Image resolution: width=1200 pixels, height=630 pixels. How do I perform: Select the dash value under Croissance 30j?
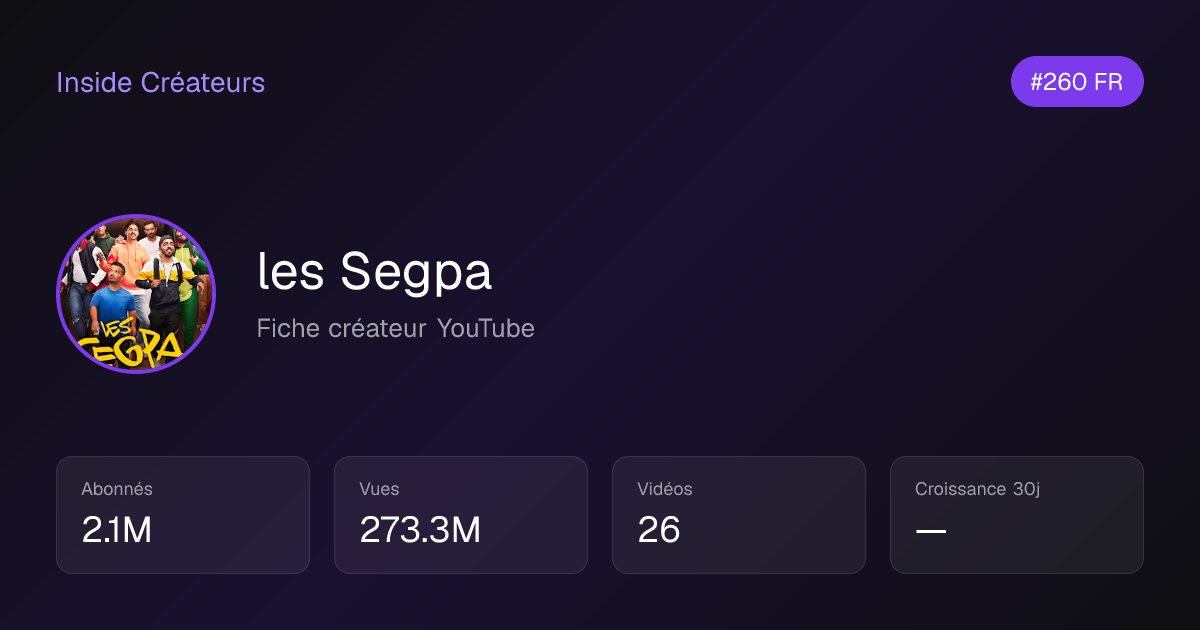coord(931,531)
